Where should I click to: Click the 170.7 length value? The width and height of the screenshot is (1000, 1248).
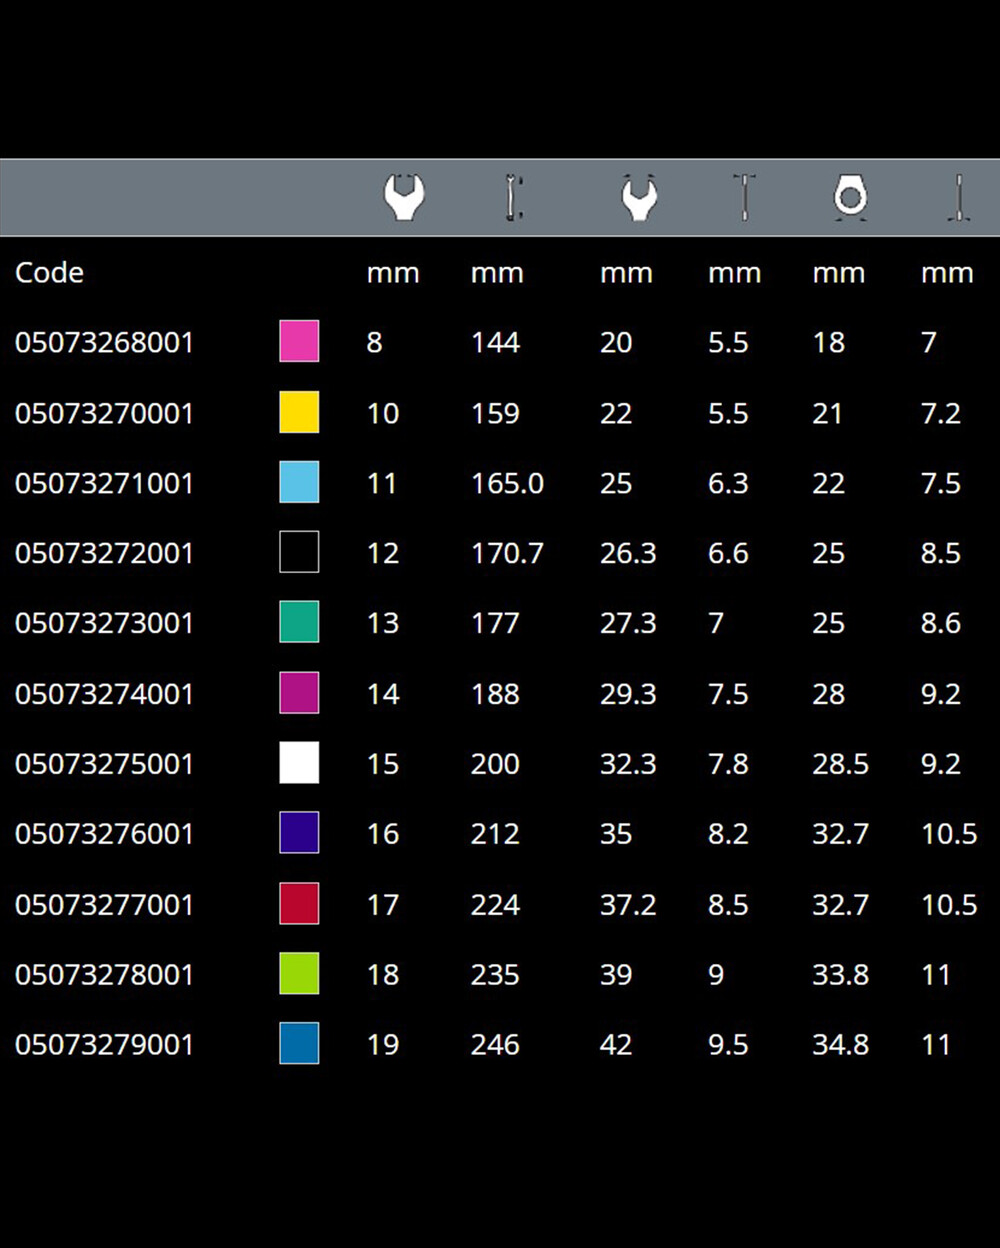coord(507,553)
